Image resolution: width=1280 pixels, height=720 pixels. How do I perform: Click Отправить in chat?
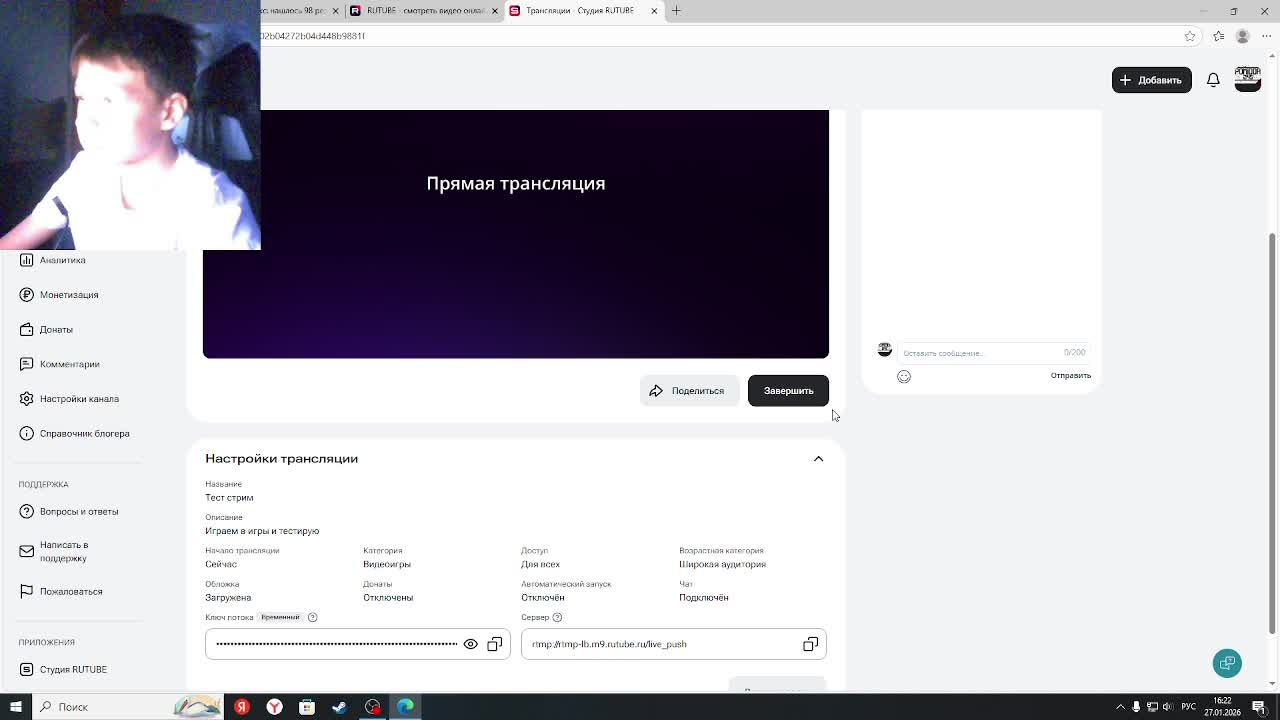(1070, 376)
